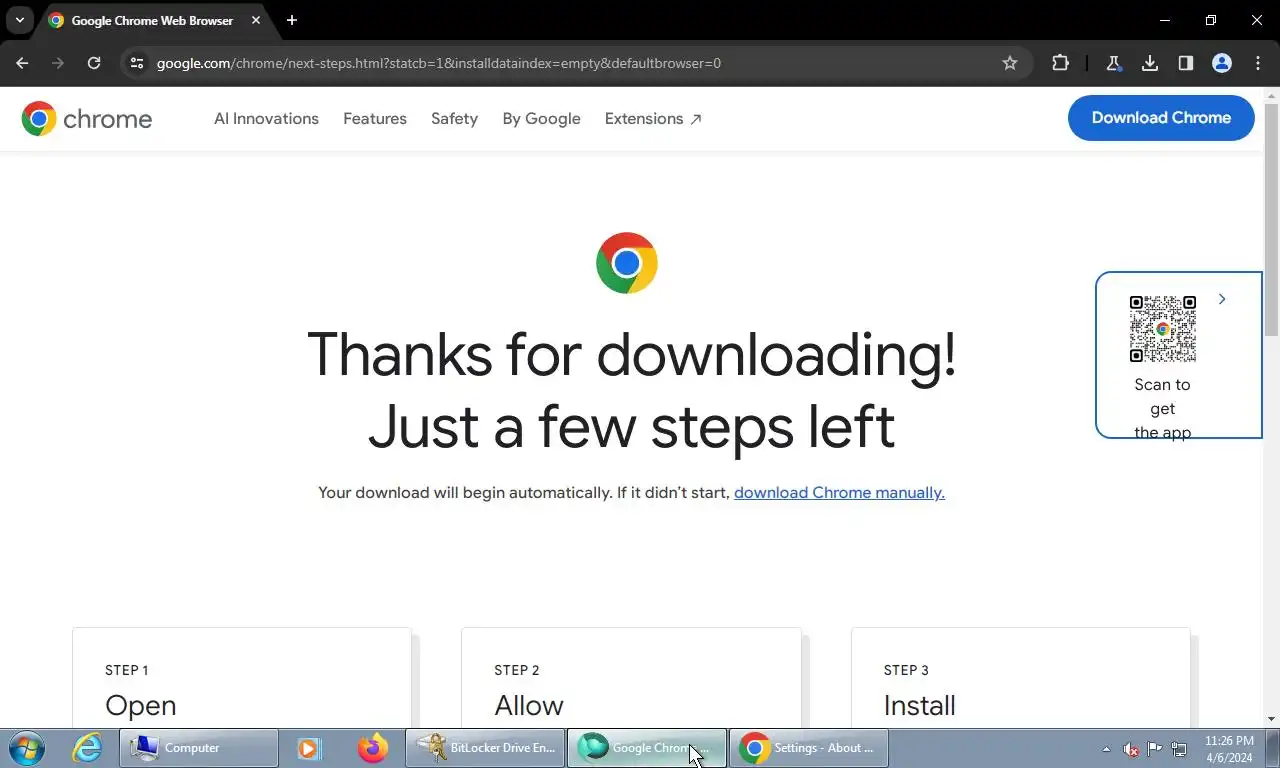
Task: Open Action Center flag icon
Action: (1155, 749)
